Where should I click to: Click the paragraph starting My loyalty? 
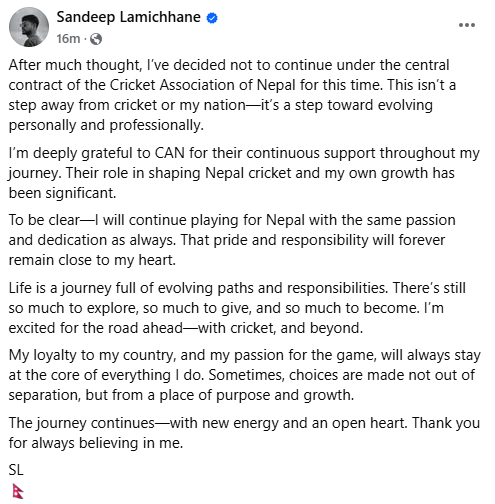245,375
